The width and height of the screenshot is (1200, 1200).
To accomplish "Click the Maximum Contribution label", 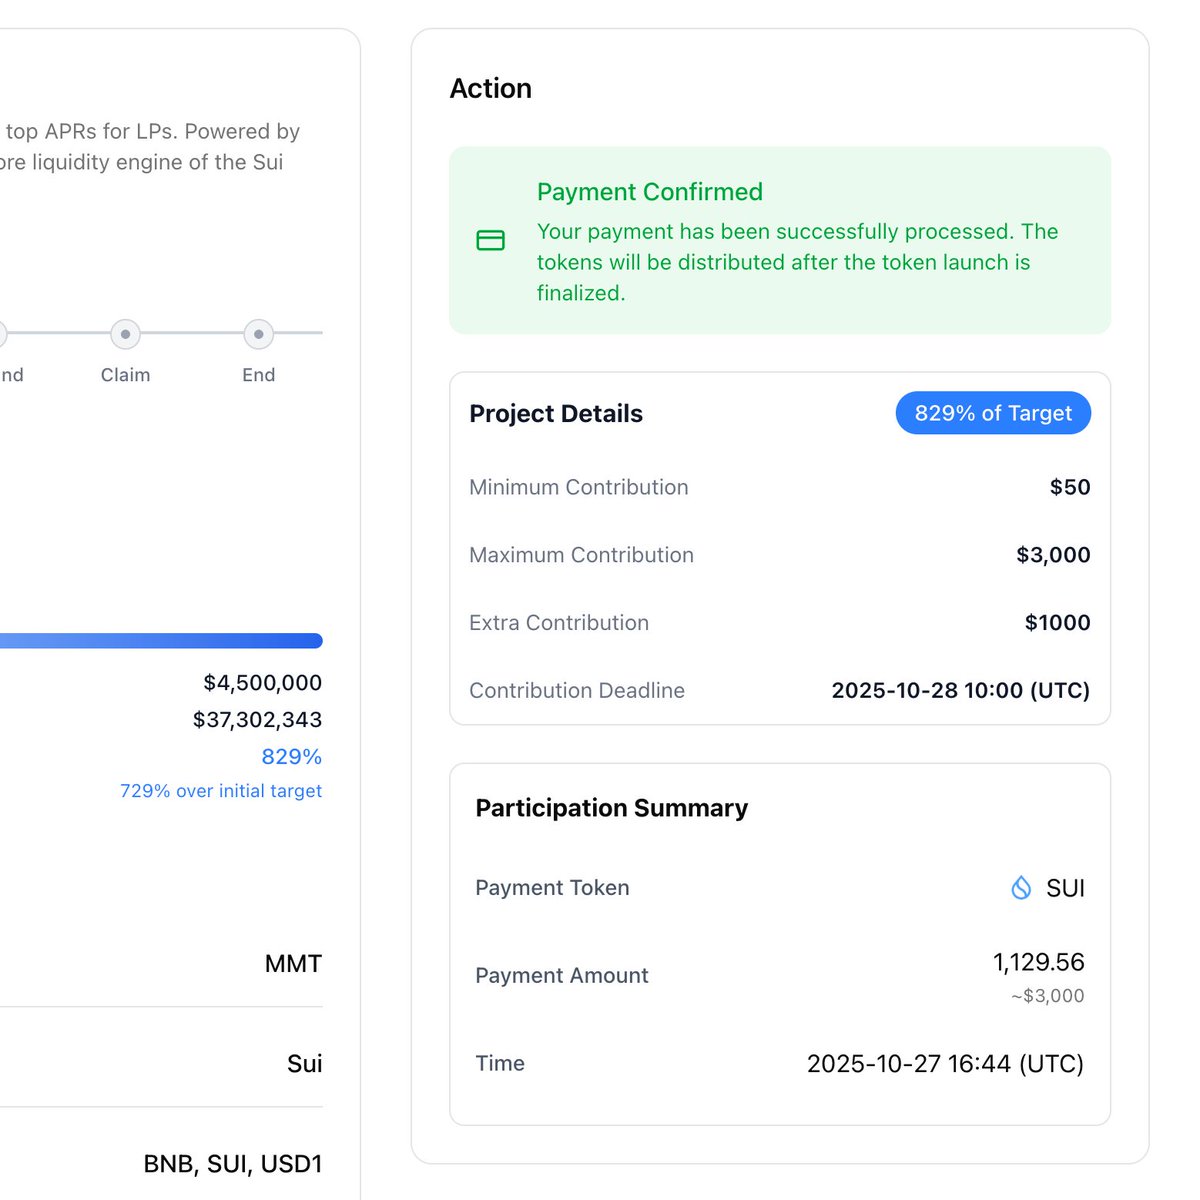I will click(x=581, y=555).
